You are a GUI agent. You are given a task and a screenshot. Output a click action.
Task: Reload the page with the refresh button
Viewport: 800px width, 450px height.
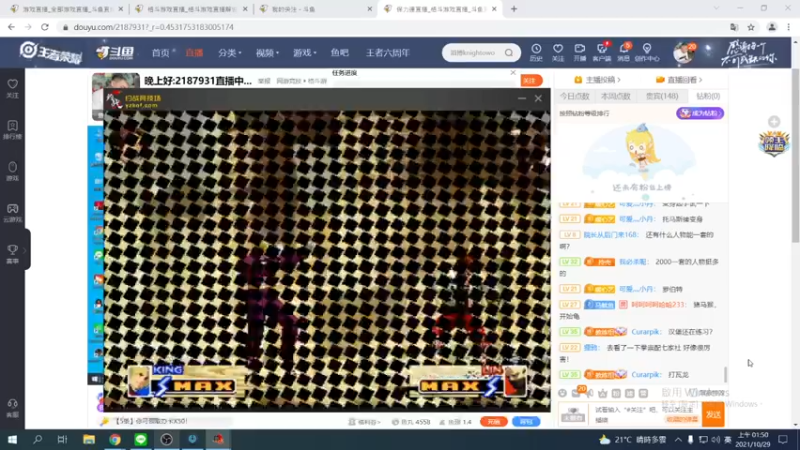pos(45,27)
